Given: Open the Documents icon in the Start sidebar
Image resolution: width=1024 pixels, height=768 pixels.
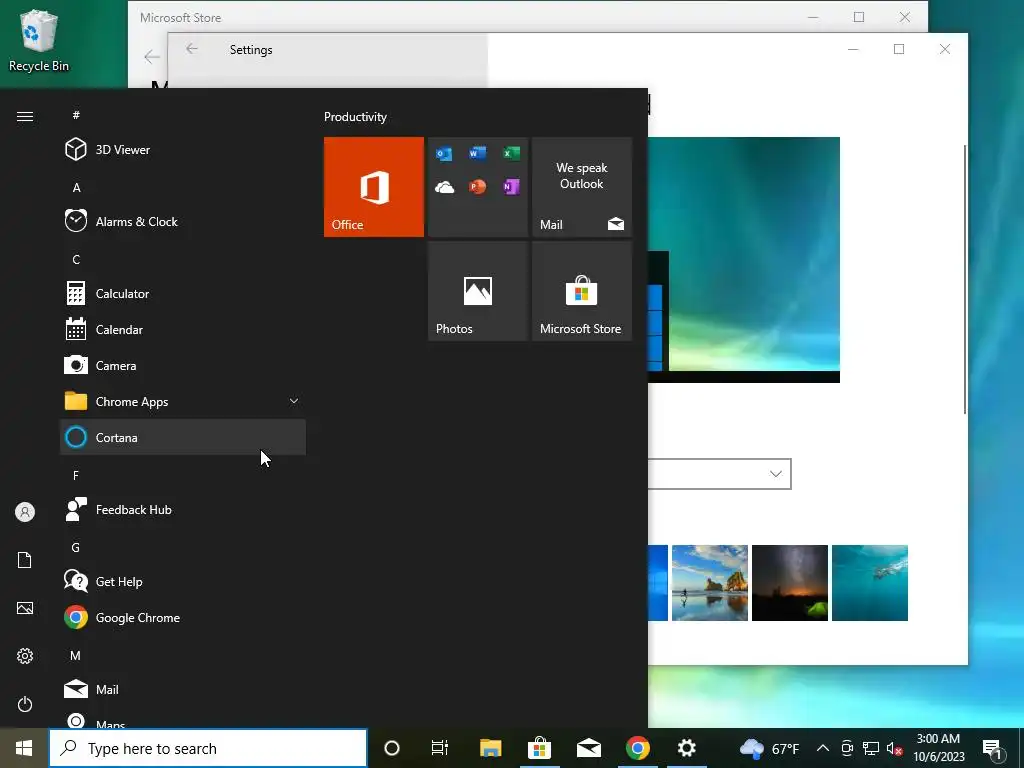Looking at the screenshot, I should [x=25, y=560].
